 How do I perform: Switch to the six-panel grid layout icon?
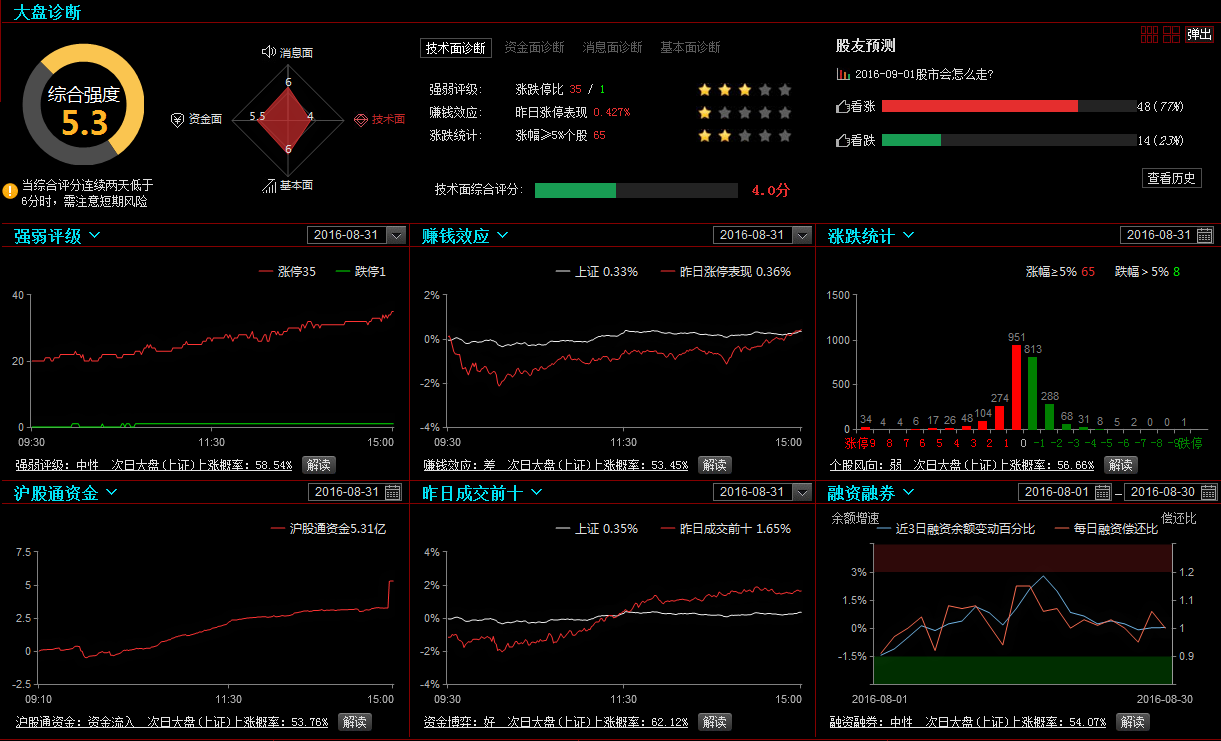(x=1150, y=35)
